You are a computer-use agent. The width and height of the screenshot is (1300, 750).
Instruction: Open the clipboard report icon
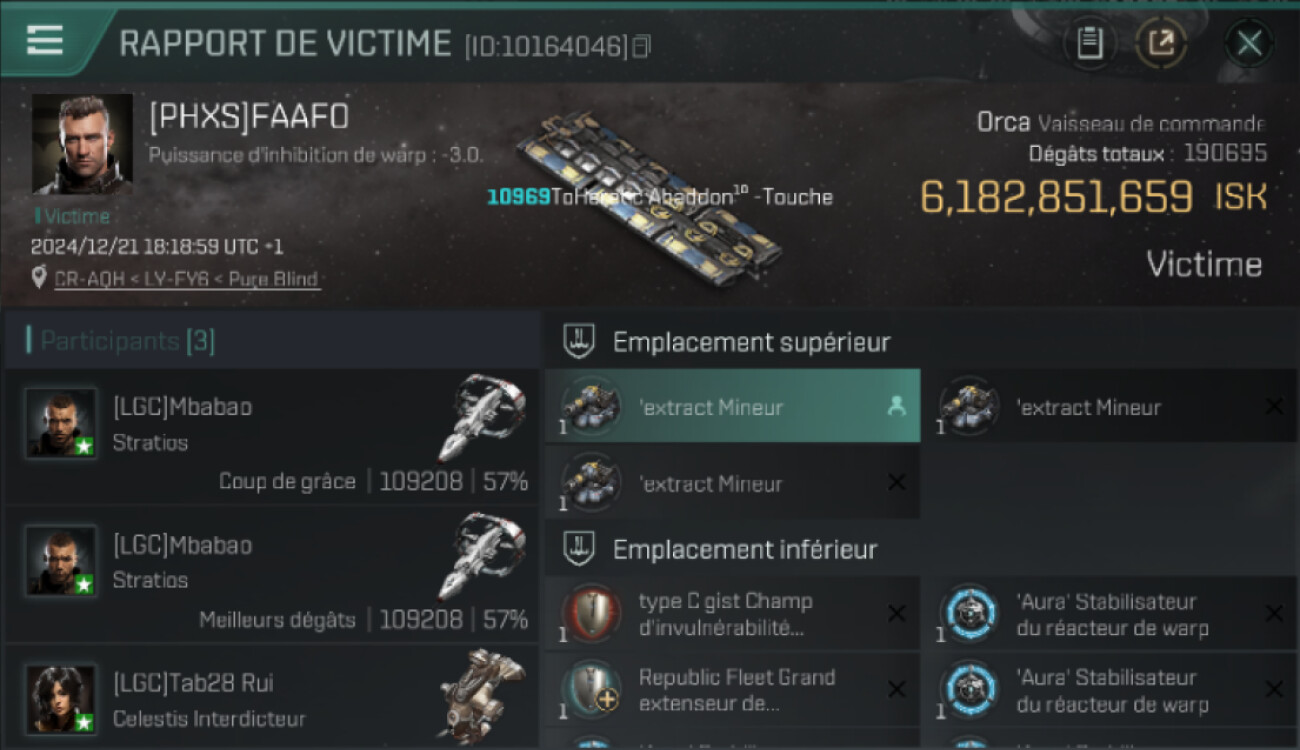[1090, 43]
